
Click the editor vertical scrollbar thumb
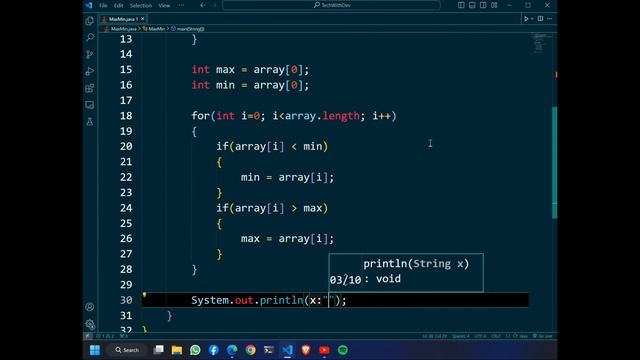coord(554,162)
